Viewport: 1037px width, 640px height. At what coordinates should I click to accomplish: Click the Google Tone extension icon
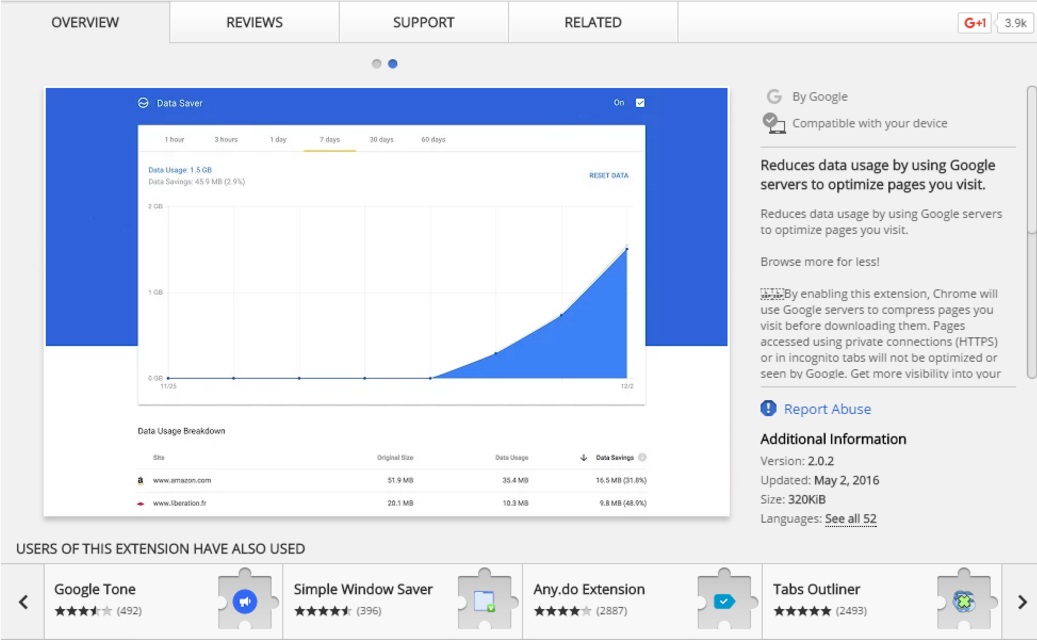click(x=245, y=600)
